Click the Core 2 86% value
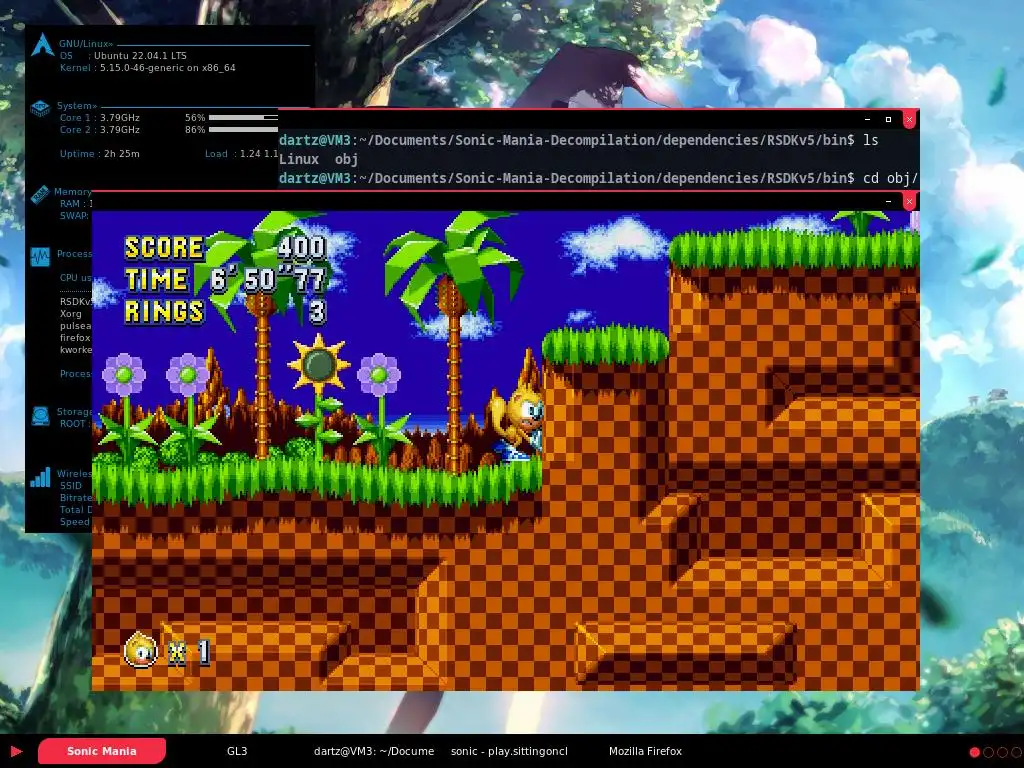The height and width of the screenshot is (768, 1024). (x=195, y=129)
